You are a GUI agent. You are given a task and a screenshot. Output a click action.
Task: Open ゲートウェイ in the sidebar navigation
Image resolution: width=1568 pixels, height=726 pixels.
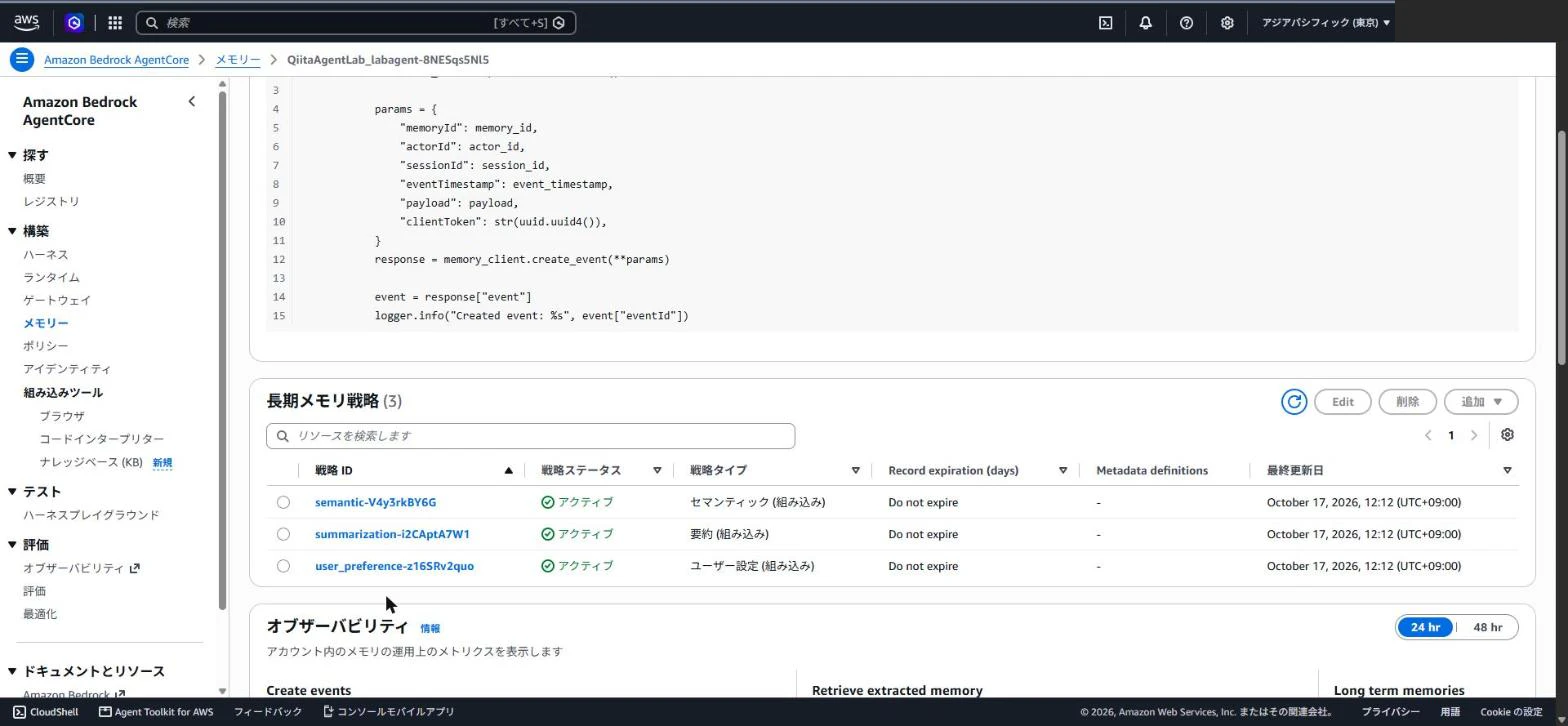(x=57, y=300)
